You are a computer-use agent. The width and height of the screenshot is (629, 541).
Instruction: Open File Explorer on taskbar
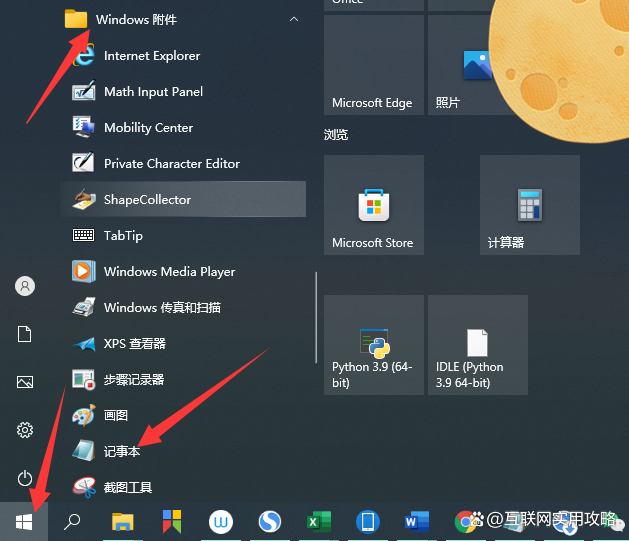[x=122, y=522]
